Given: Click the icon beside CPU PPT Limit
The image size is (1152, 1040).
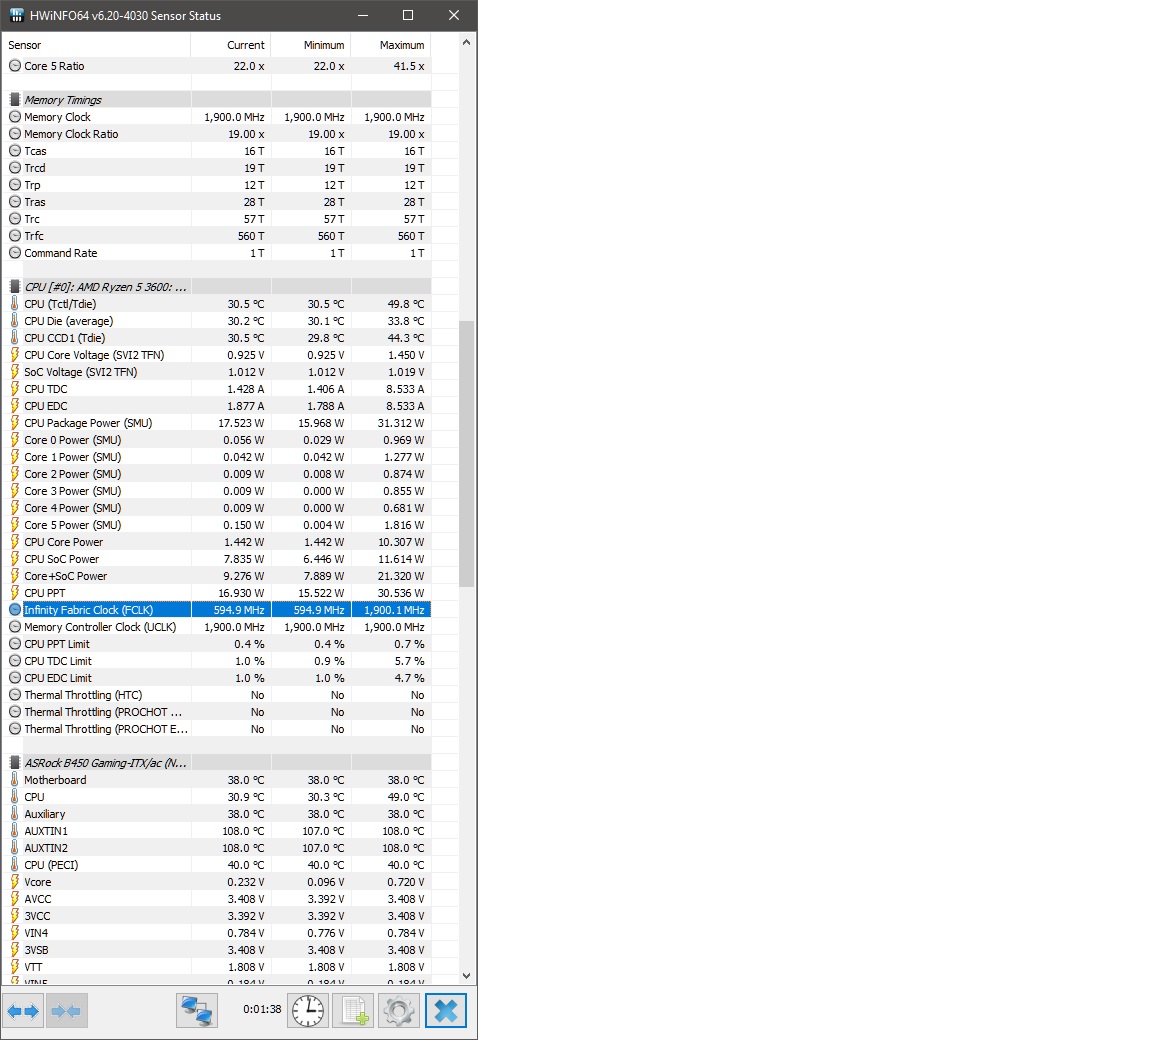Looking at the screenshot, I should [x=15, y=644].
